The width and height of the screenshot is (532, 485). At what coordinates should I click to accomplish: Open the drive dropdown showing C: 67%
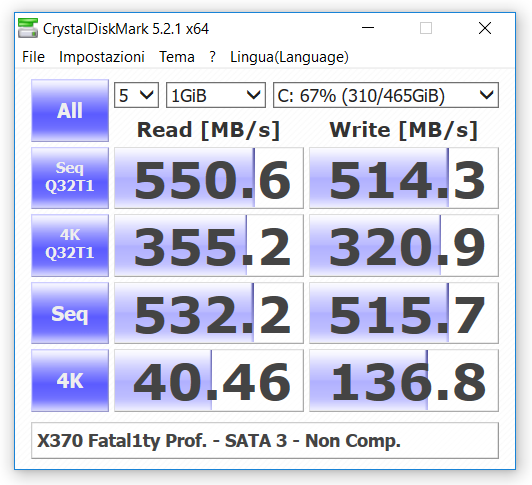tap(386, 95)
